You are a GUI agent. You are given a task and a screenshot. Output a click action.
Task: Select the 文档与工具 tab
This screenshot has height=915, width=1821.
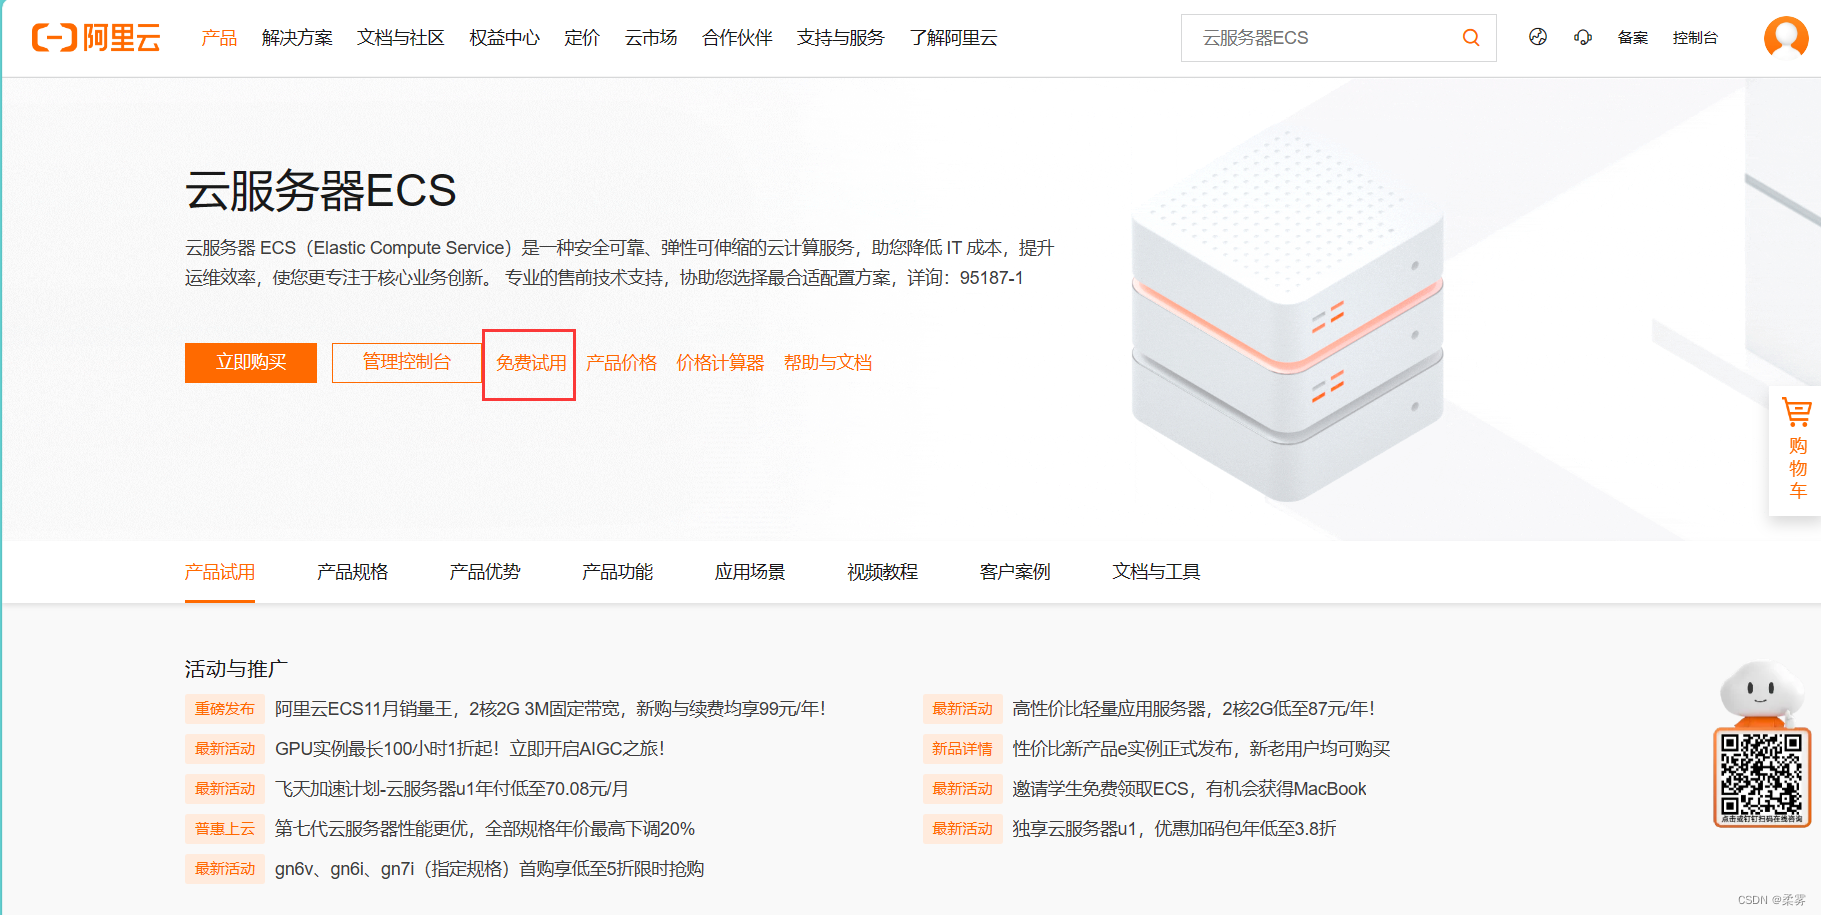tap(1156, 572)
